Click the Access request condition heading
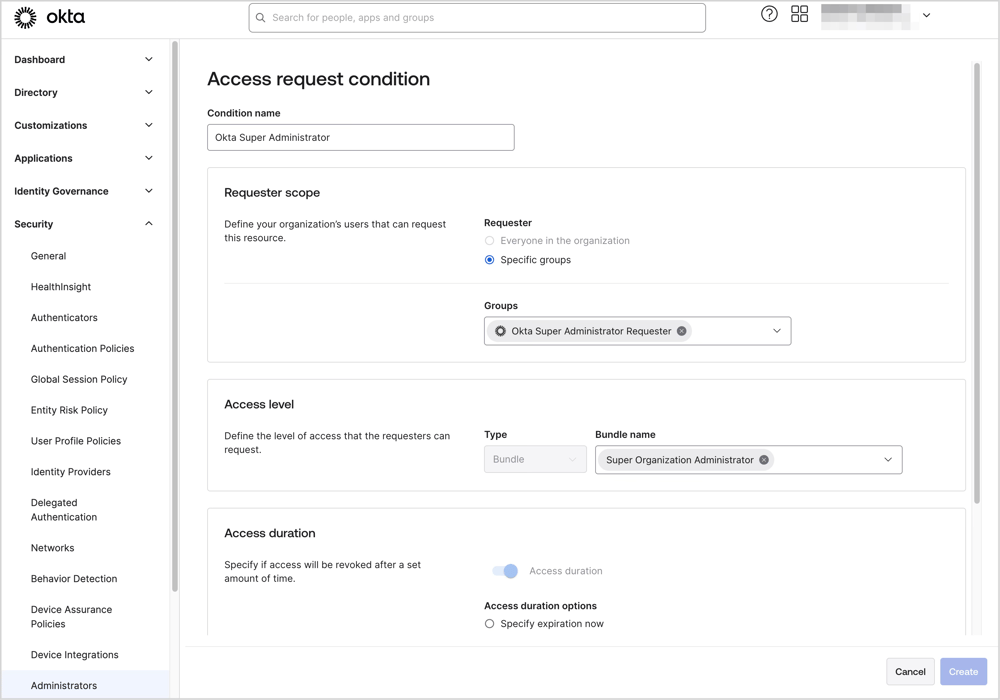1000x700 pixels. point(318,78)
